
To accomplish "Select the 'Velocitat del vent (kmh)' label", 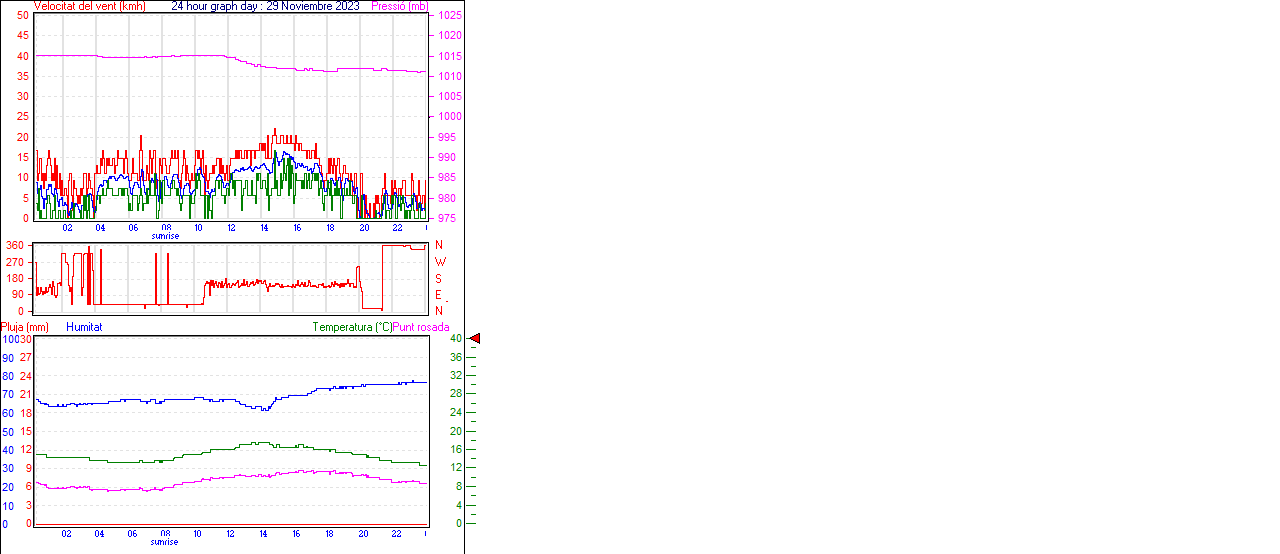I will 90,6.
